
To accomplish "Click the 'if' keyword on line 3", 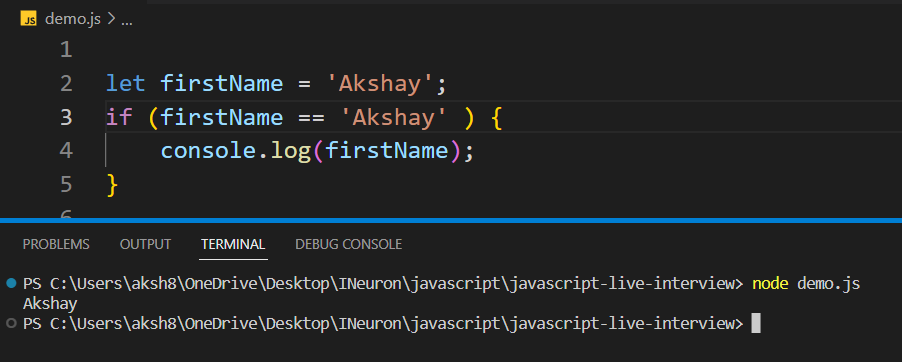I will (119, 117).
